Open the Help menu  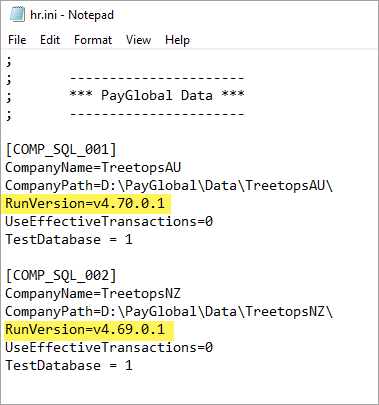click(177, 40)
